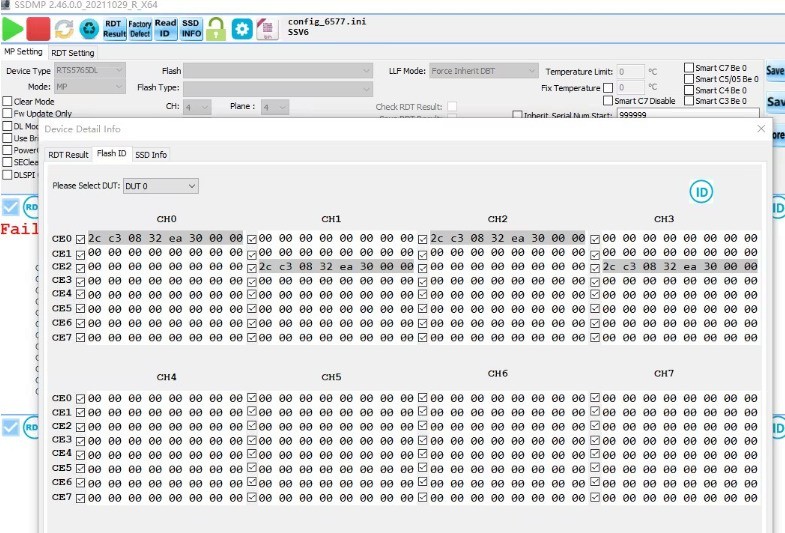The height and width of the screenshot is (533, 785).
Task: Uncheck CH7 CE7 checkbox in lower group
Action: click(x=595, y=497)
